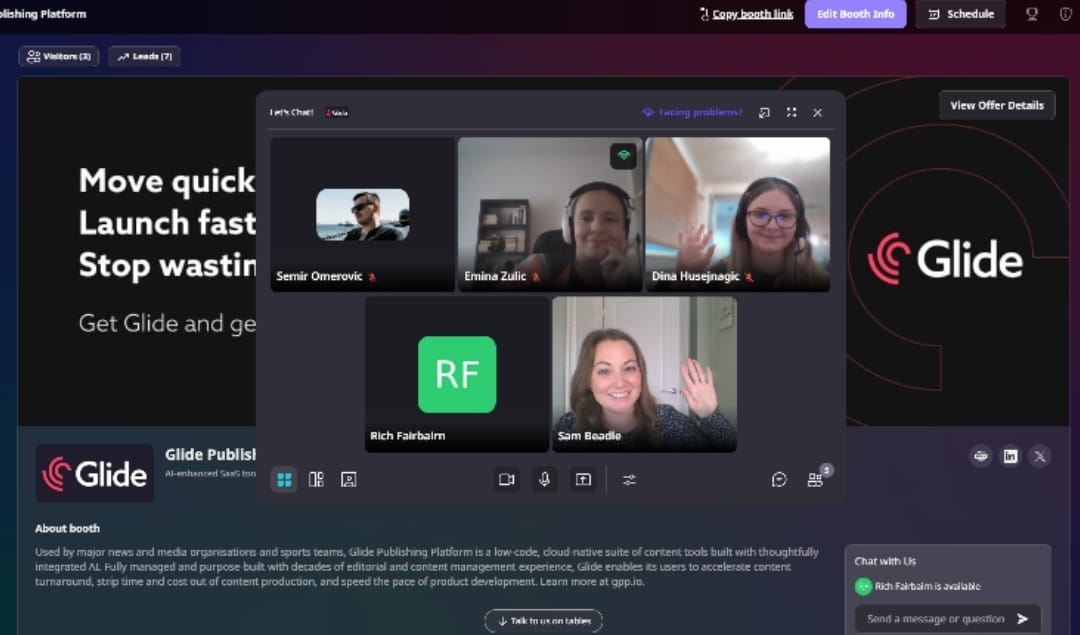Start screen sharing with the share icon
The height and width of the screenshot is (635, 1080).
click(583, 479)
